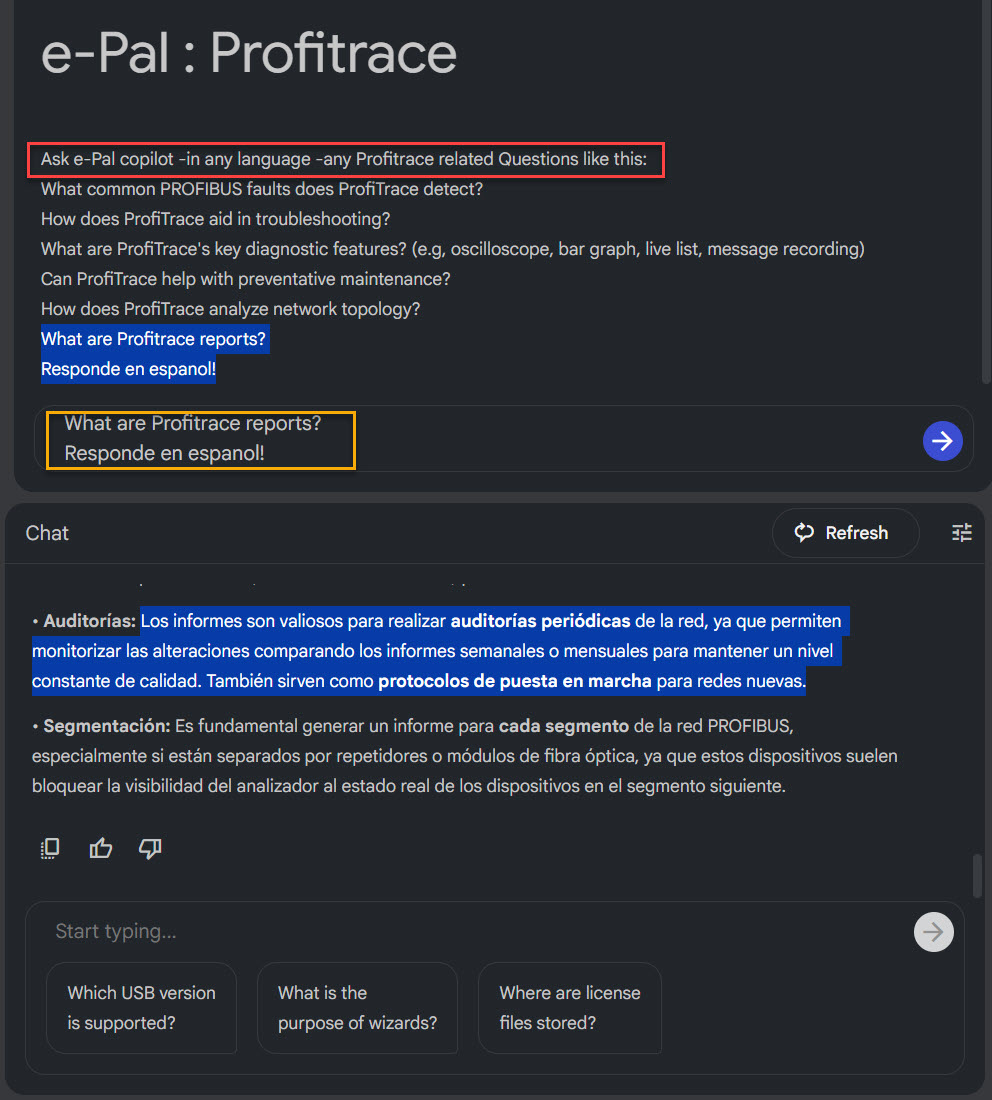Click the highlighted "What are Profitrace reports?" question
This screenshot has width=992, height=1100.
pyautogui.click(x=153, y=338)
